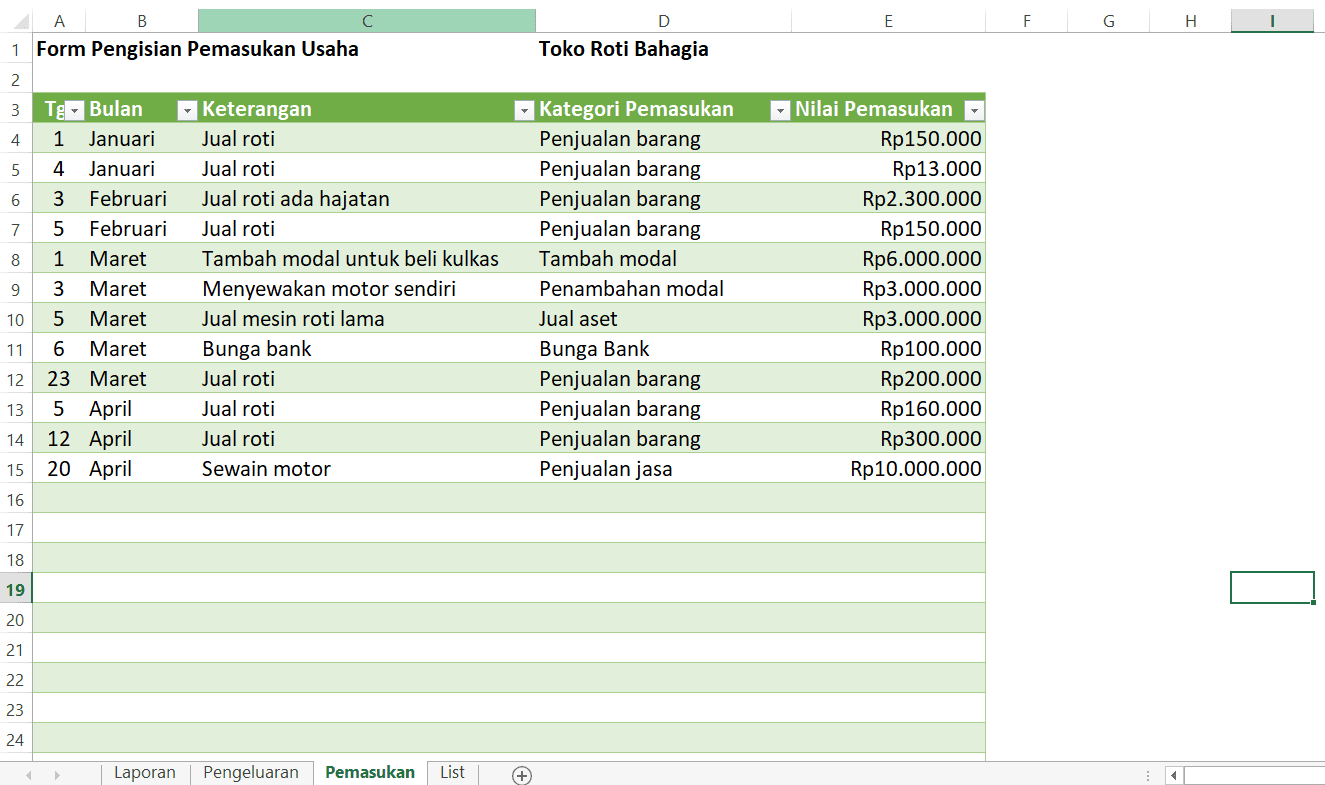Click the selected cell I19

coord(1272,588)
